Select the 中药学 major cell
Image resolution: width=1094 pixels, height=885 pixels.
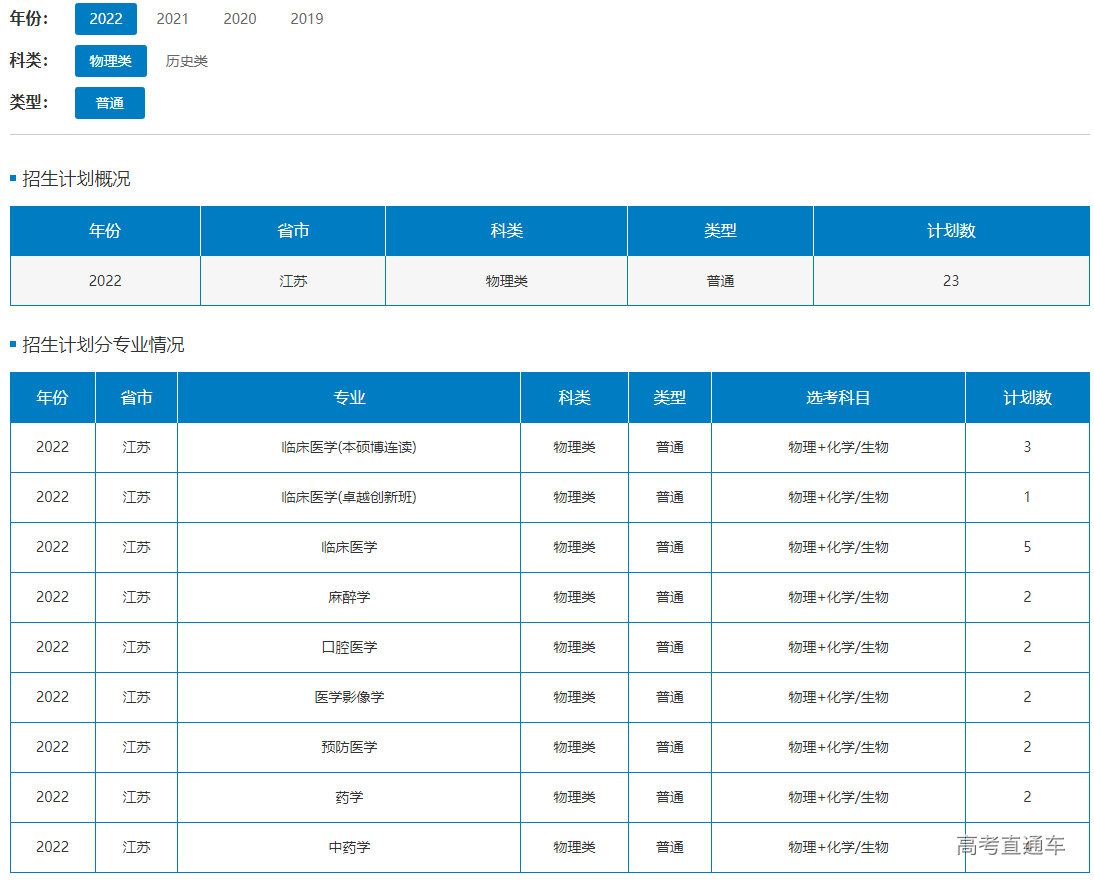tap(349, 847)
